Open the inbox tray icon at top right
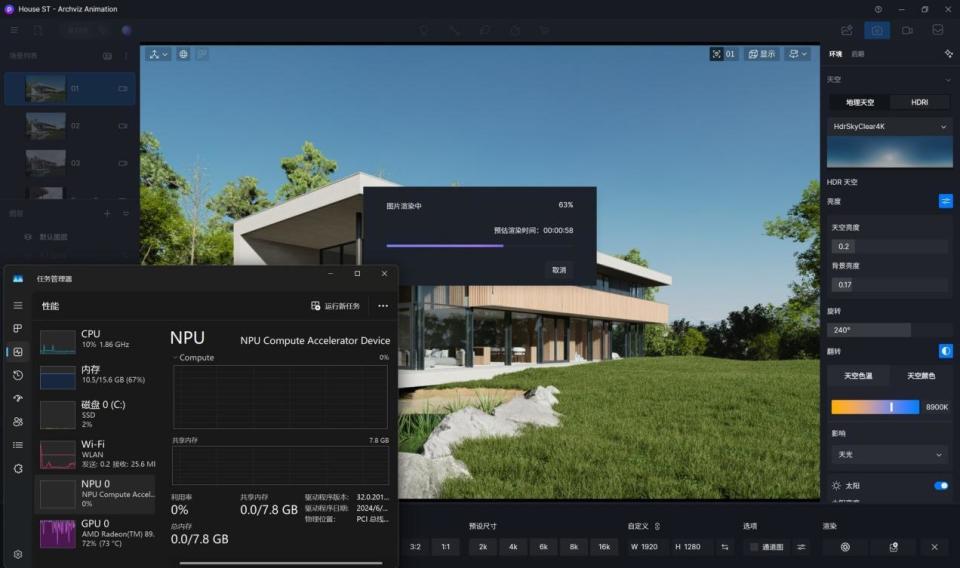960x568 pixels. (937, 30)
